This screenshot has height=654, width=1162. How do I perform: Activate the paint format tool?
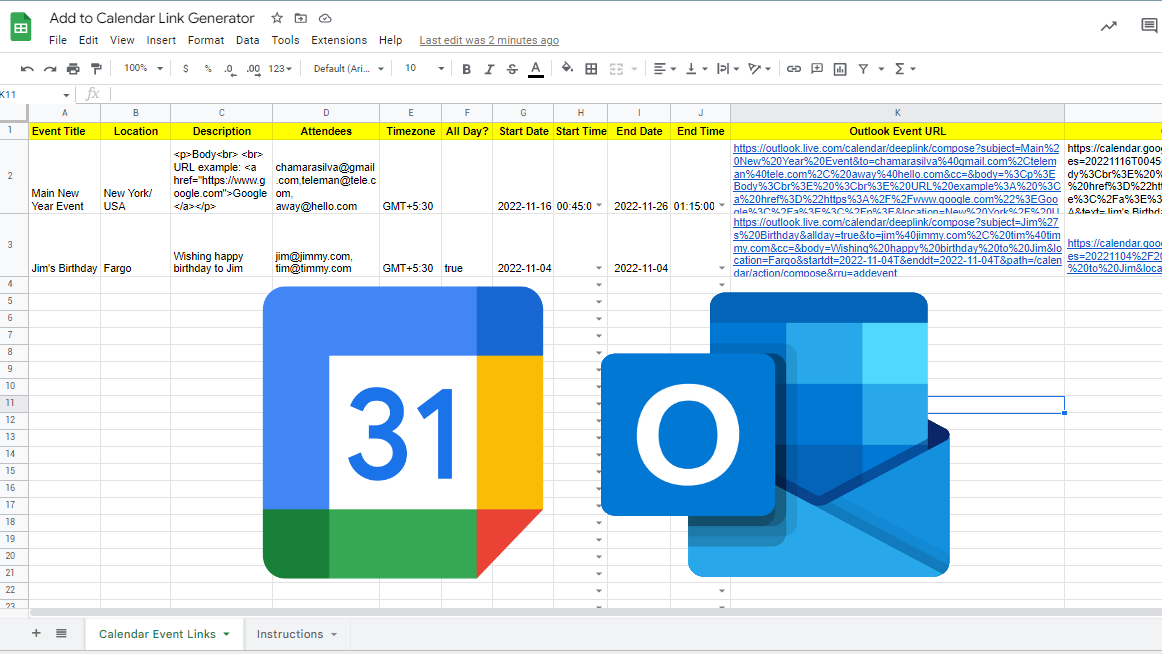coord(96,69)
